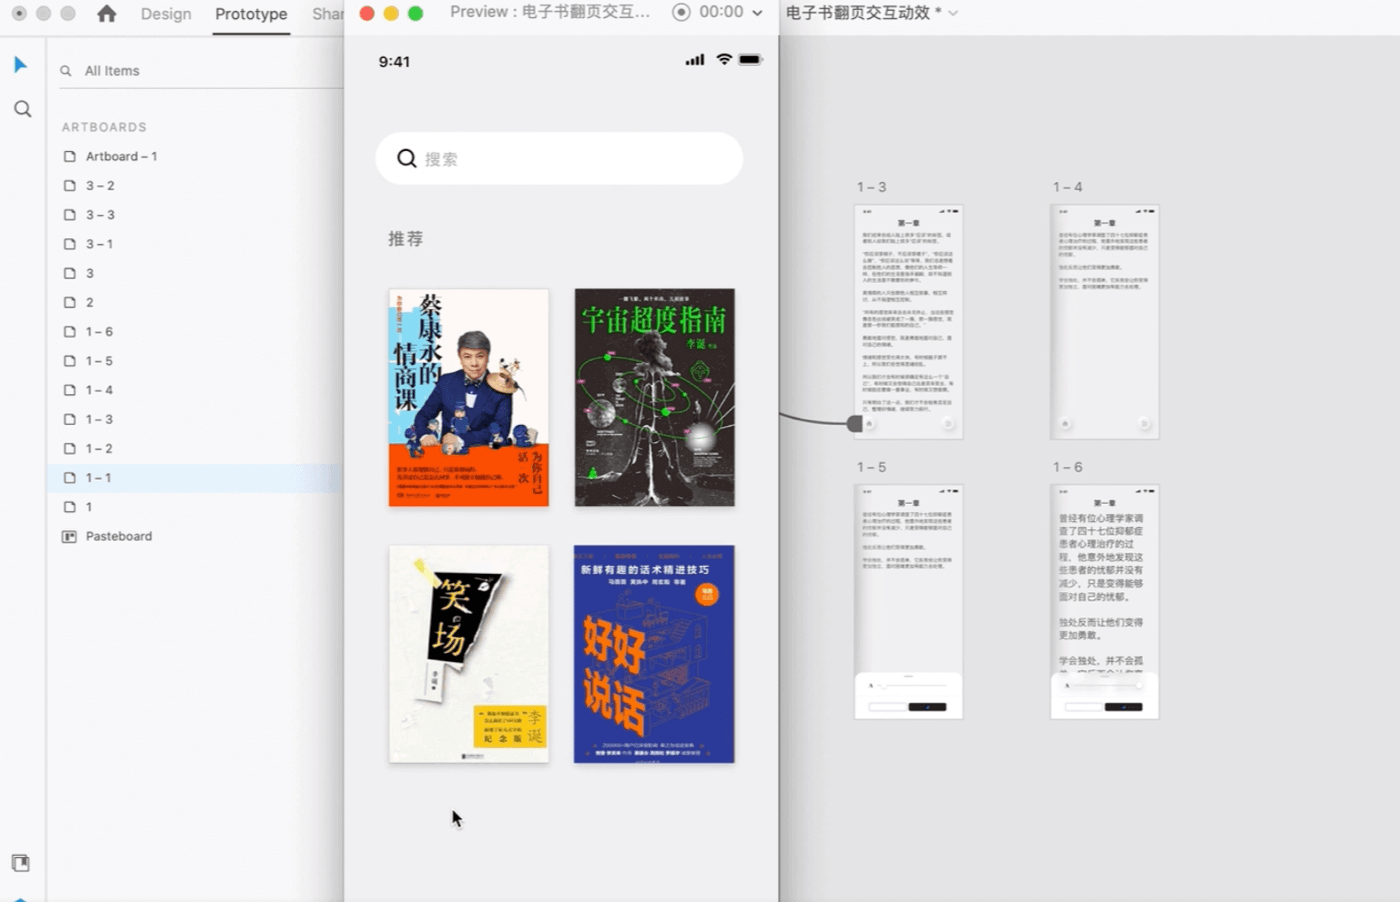Close the Preview window with red button

(367, 13)
